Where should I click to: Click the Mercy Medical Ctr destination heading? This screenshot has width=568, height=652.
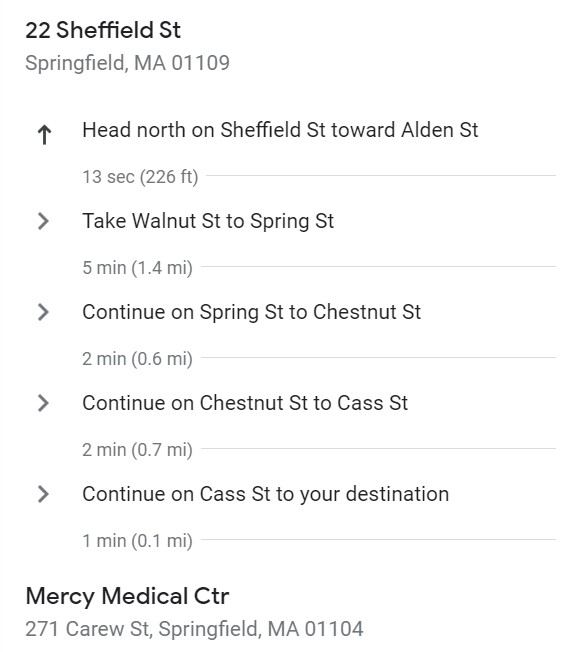click(127, 596)
